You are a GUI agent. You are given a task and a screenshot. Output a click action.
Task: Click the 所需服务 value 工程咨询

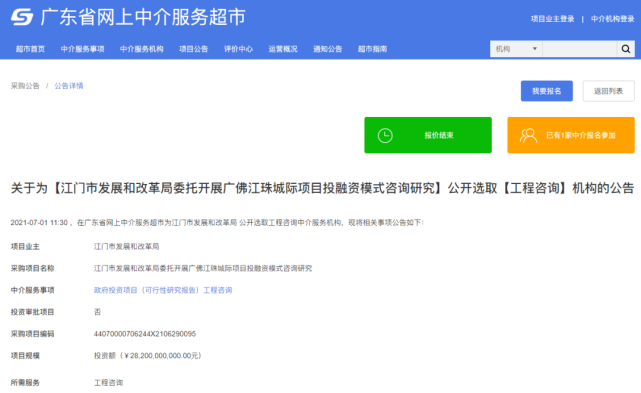[108, 383]
